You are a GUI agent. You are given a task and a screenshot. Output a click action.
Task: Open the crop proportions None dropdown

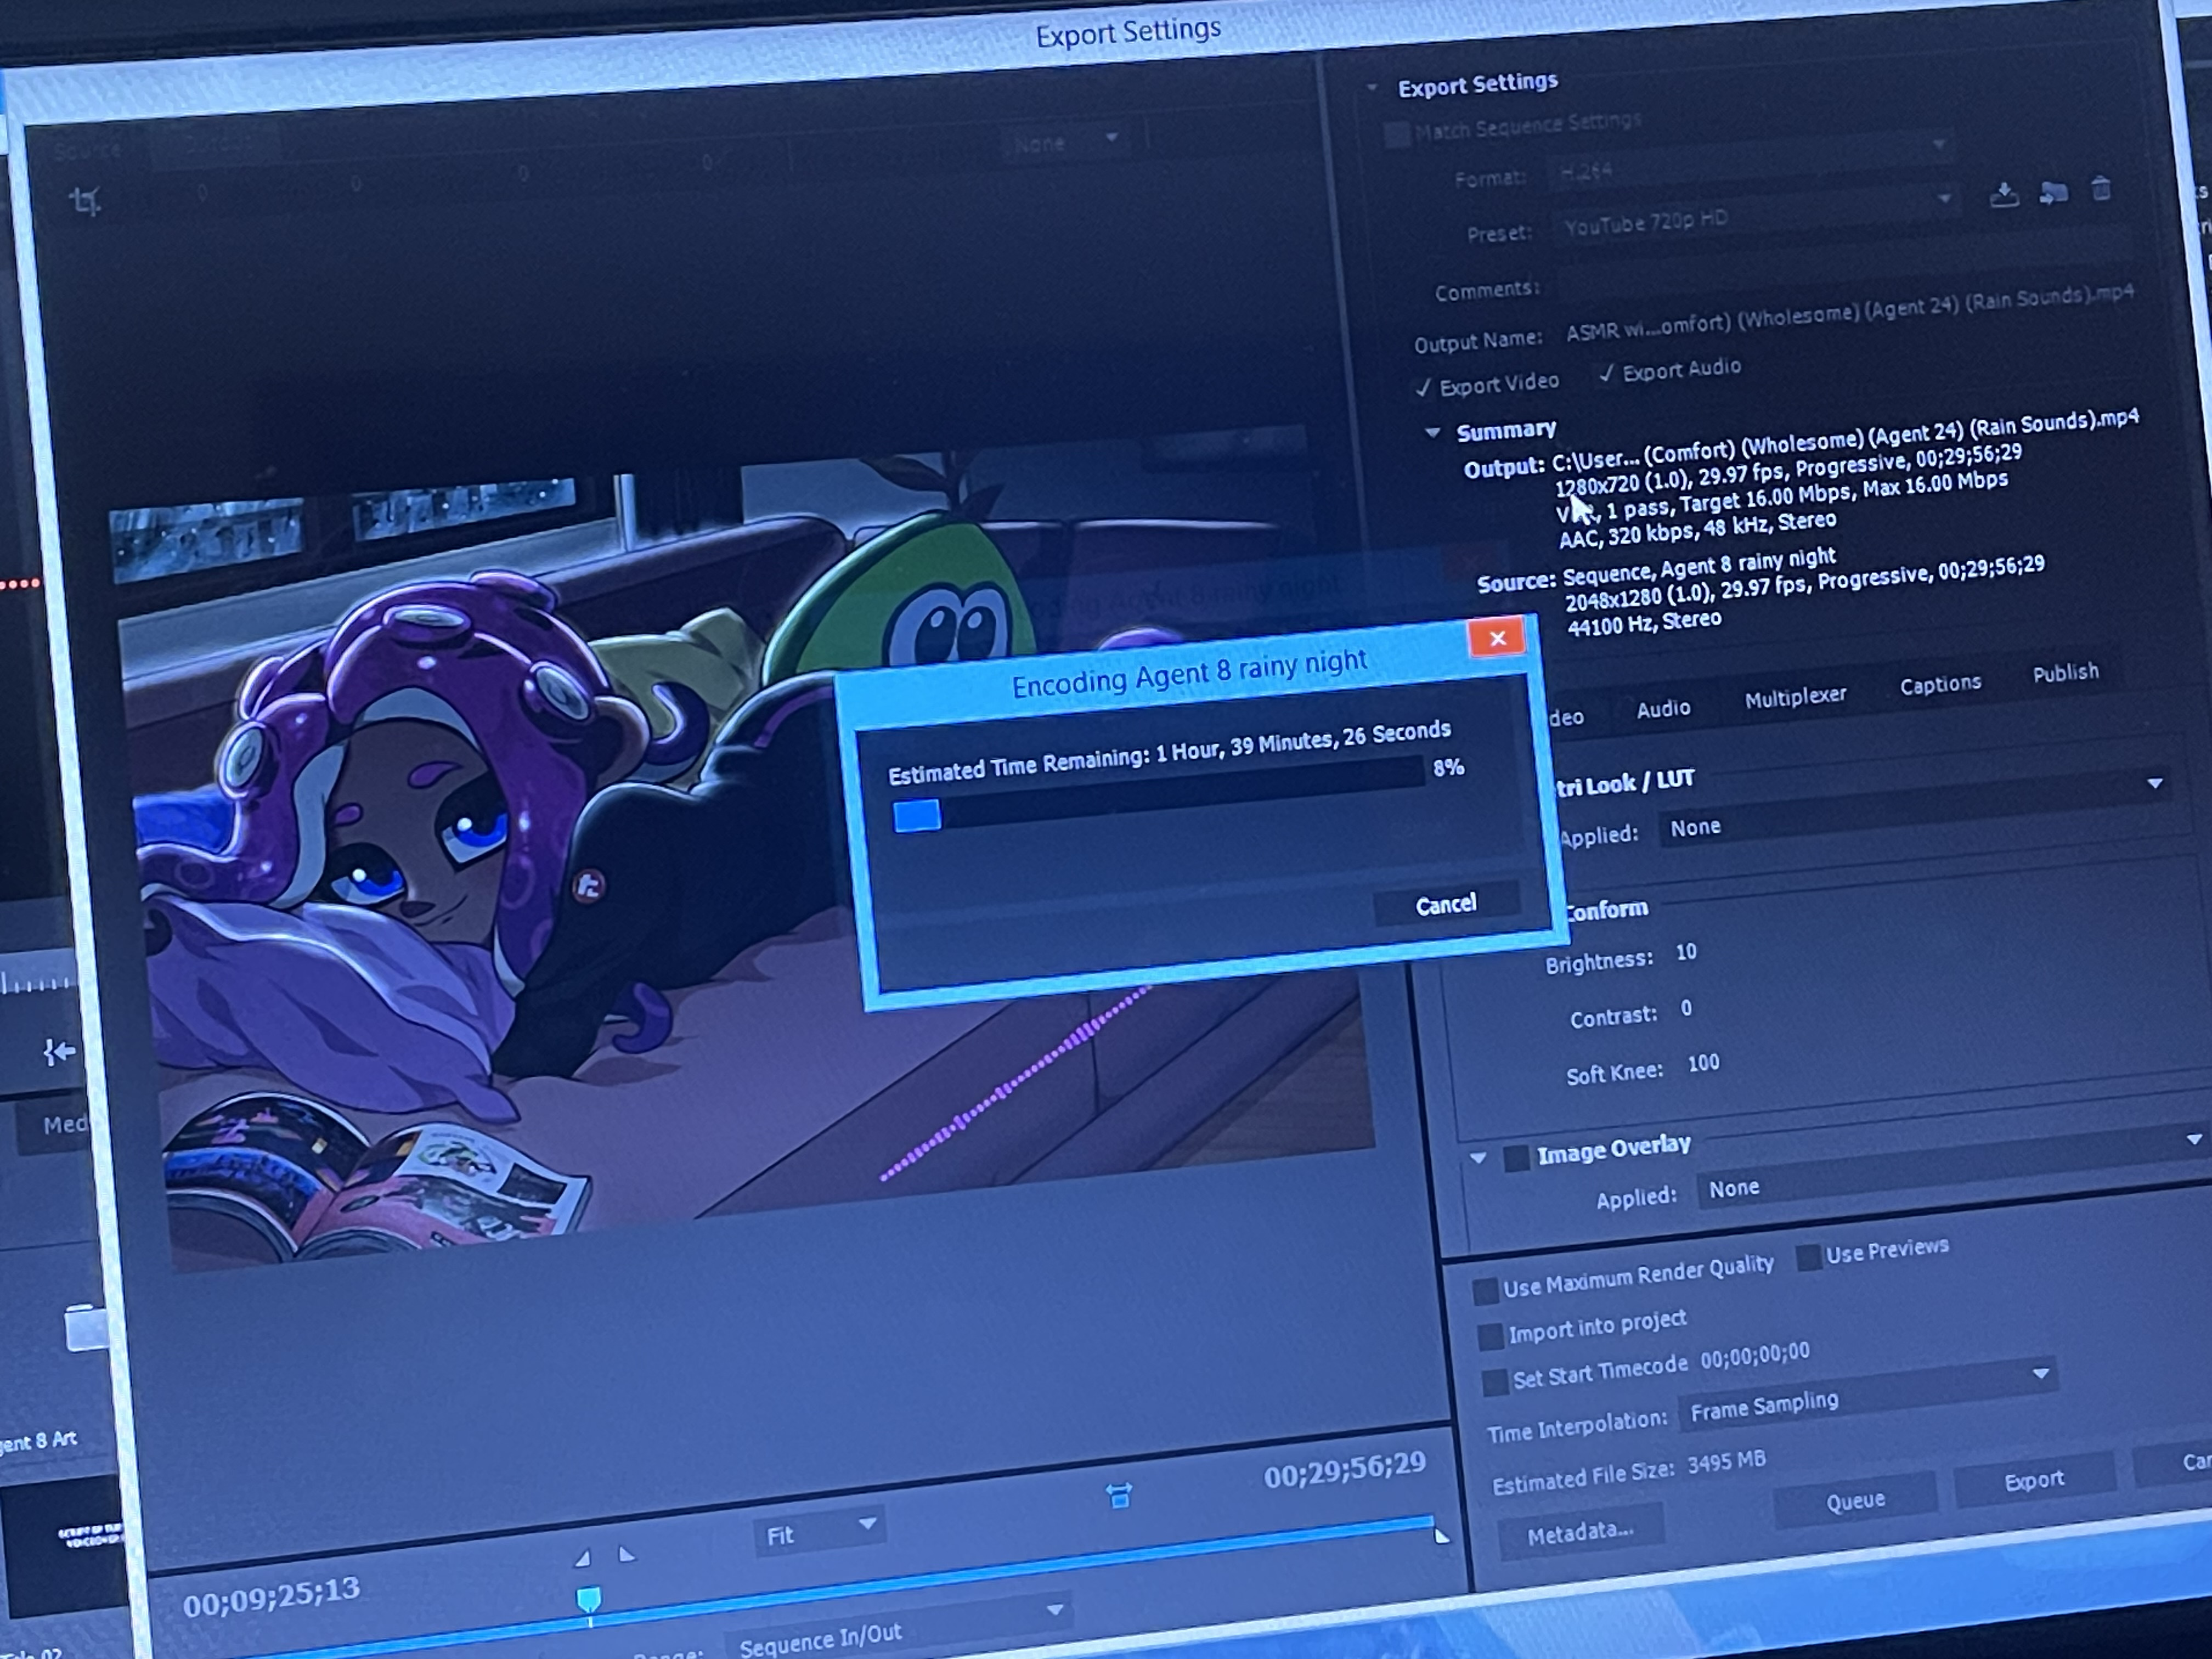click(x=1066, y=142)
